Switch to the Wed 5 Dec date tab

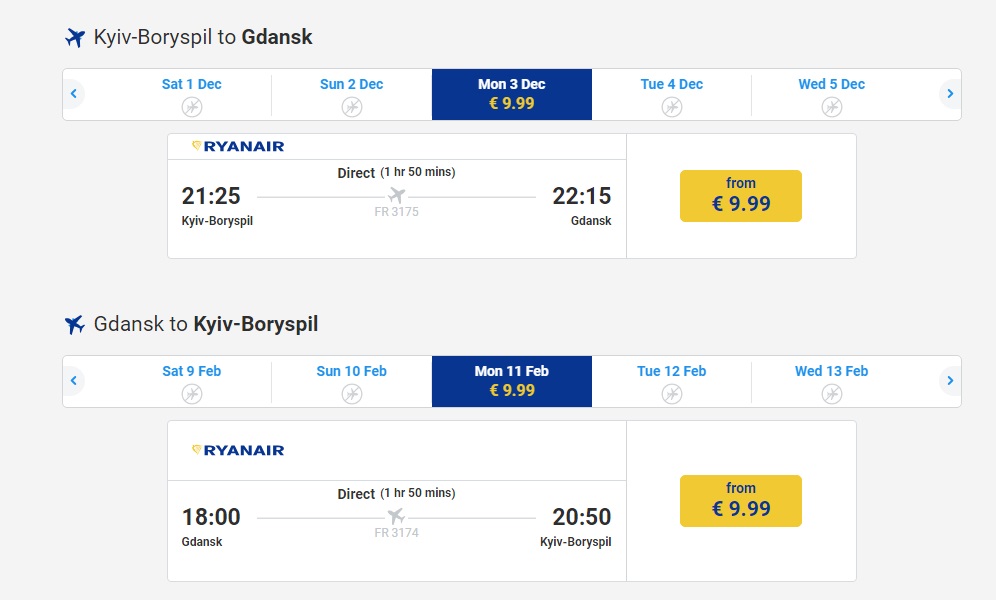coord(832,94)
